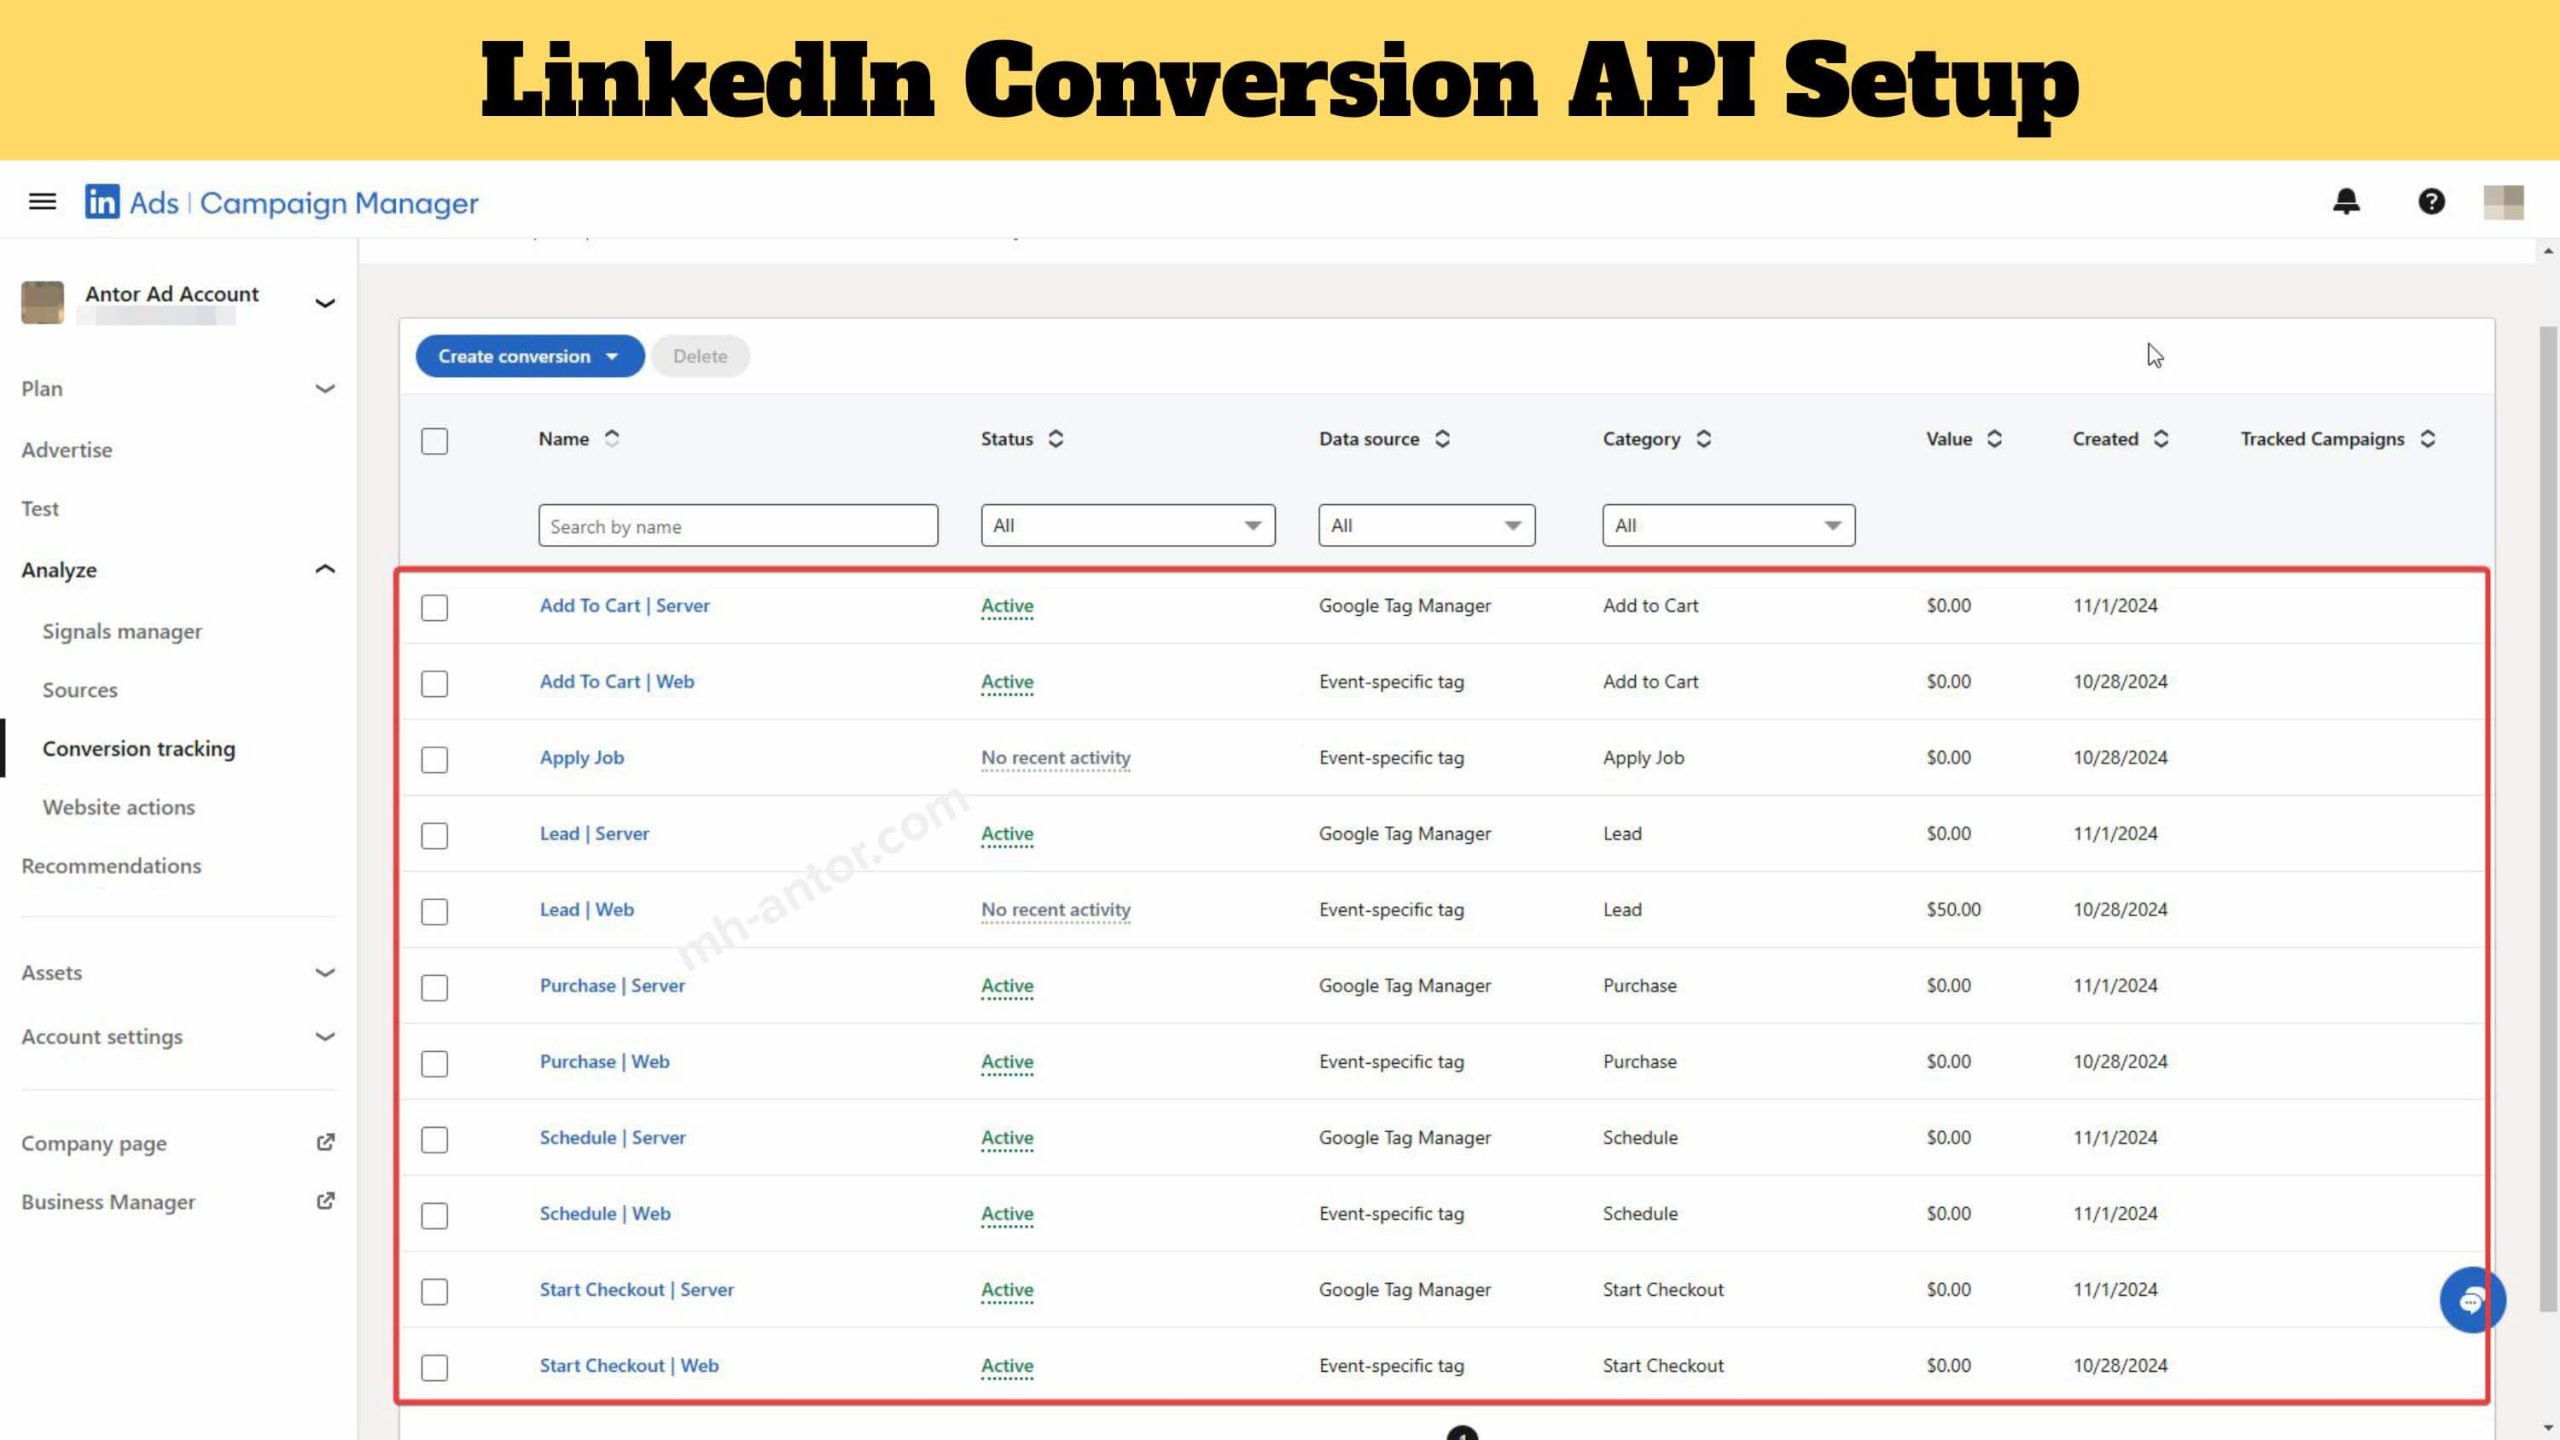Open the notifications bell
This screenshot has width=2560, height=1440.
(x=2346, y=202)
